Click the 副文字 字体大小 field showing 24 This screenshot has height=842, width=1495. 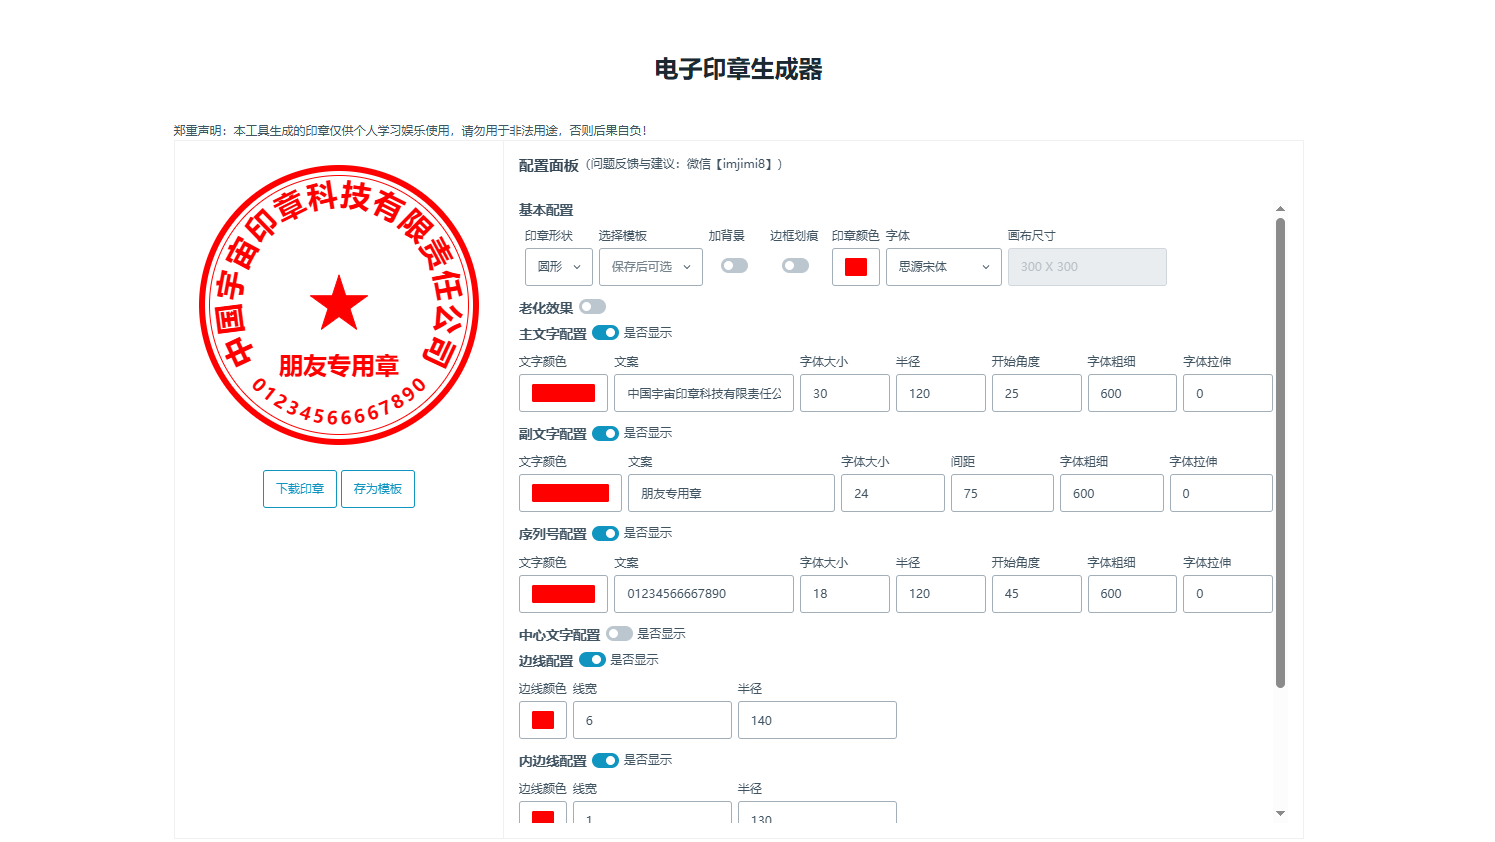click(893, 493)
